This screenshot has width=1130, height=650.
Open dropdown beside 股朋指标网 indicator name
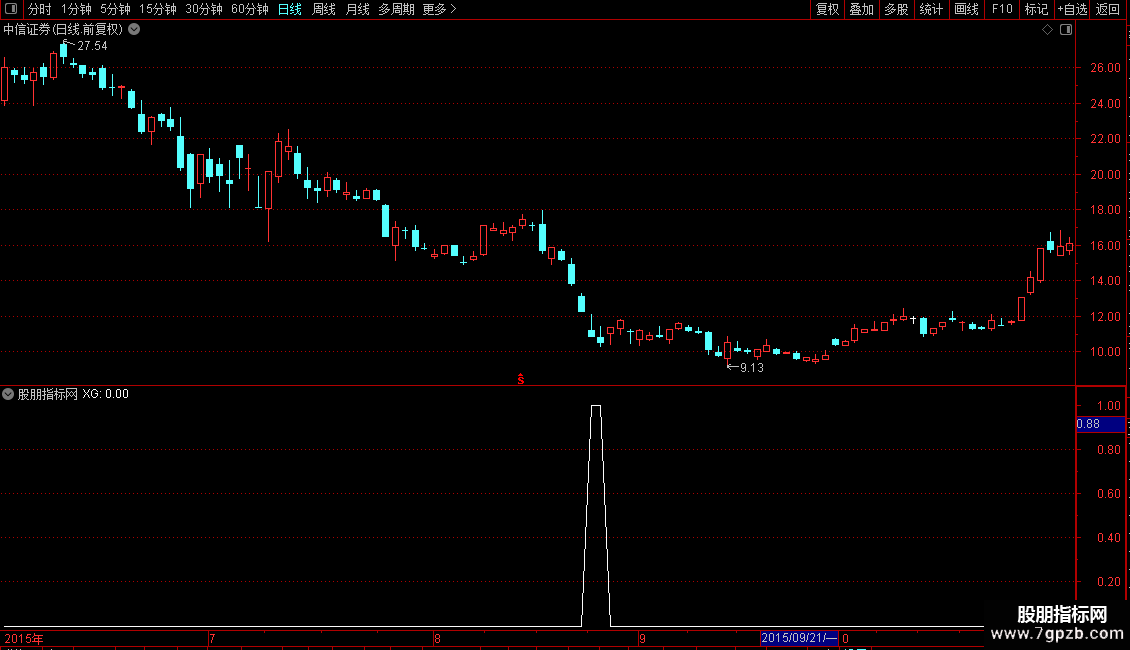click(8, 394)
